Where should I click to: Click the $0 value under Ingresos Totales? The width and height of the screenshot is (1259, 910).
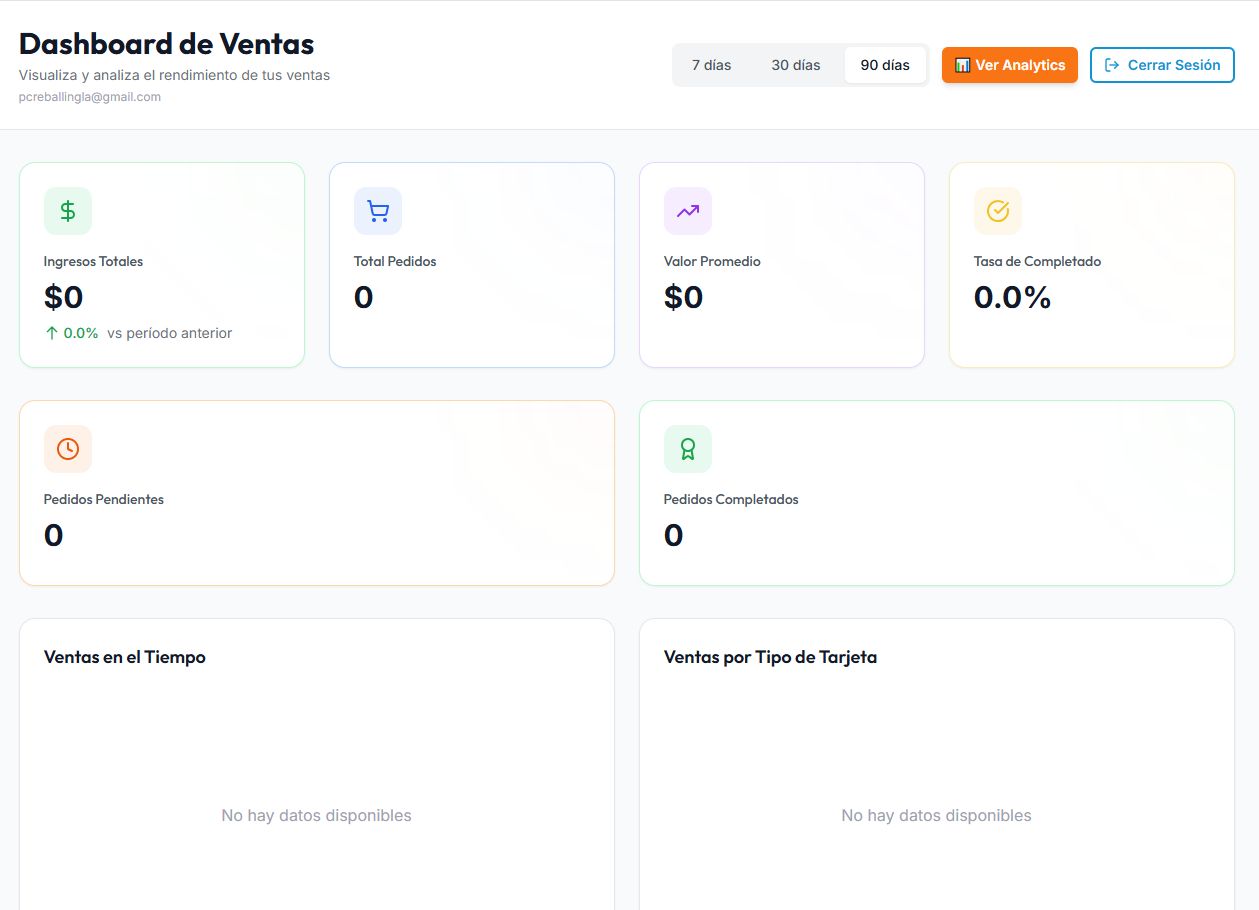tap(64, 297)
